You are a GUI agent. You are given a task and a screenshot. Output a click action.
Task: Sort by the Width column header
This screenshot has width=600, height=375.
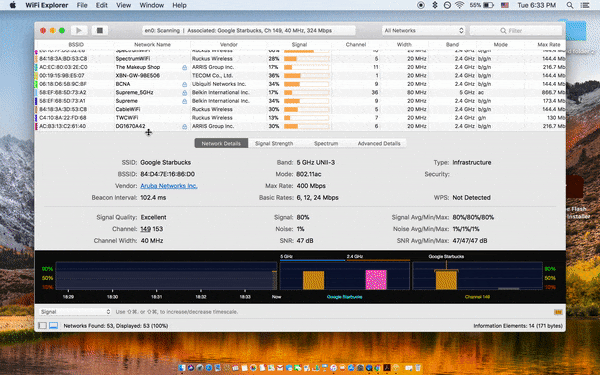coord(404,45)
